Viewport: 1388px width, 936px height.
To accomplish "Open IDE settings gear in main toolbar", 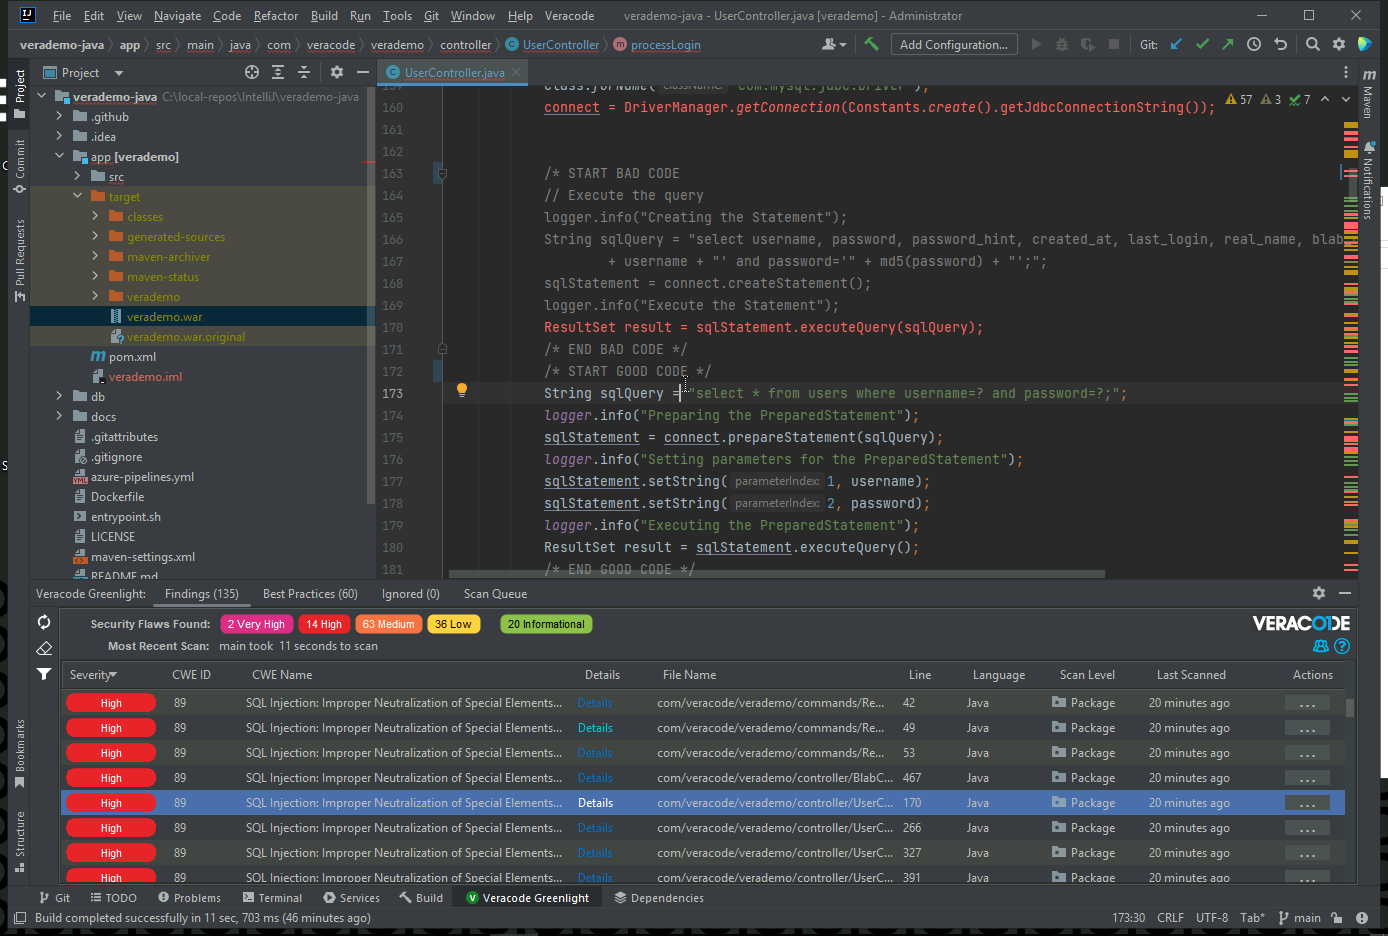I will pos(1339,44).
